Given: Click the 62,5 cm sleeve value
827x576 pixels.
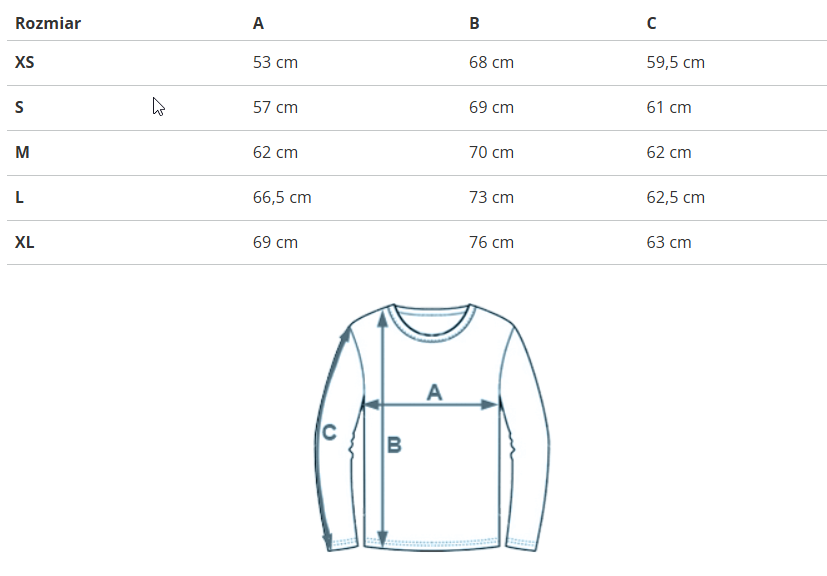Looking at the screenshot, I should [x=675, y=197].
